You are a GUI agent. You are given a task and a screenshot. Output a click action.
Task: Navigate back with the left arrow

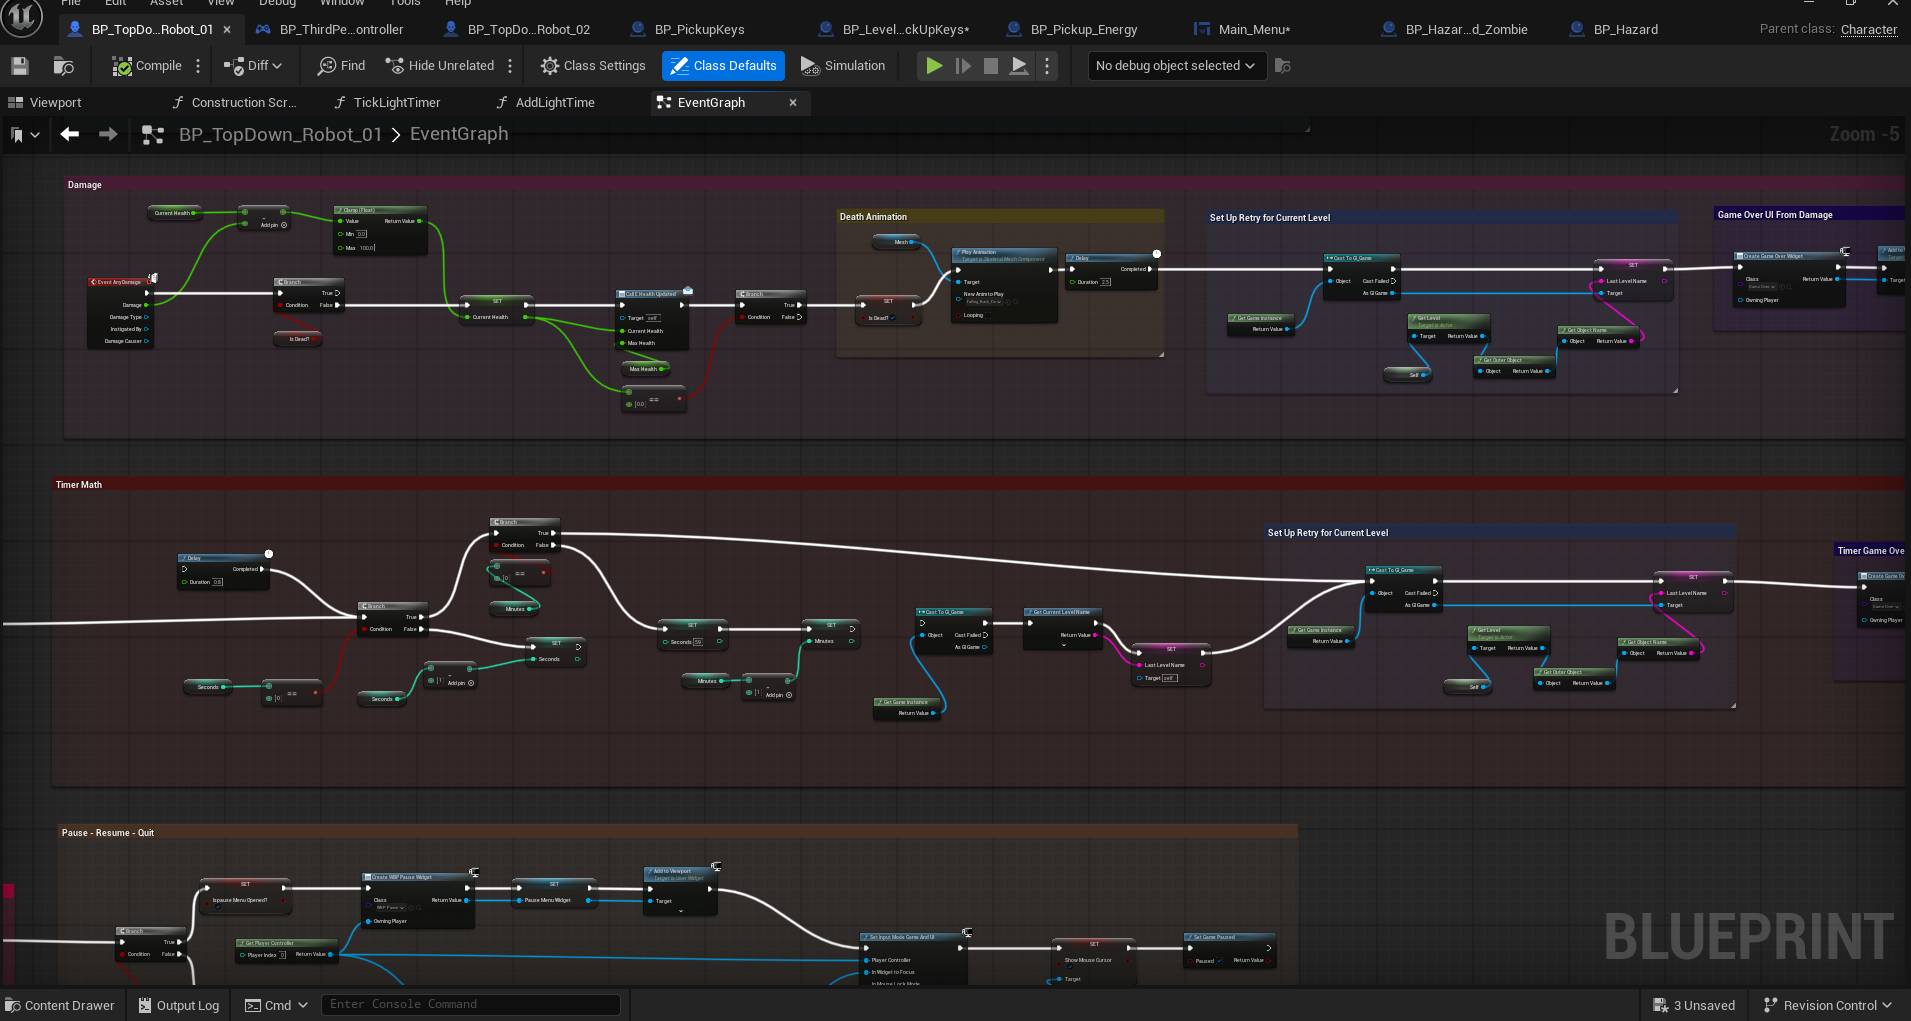(69, 134)
